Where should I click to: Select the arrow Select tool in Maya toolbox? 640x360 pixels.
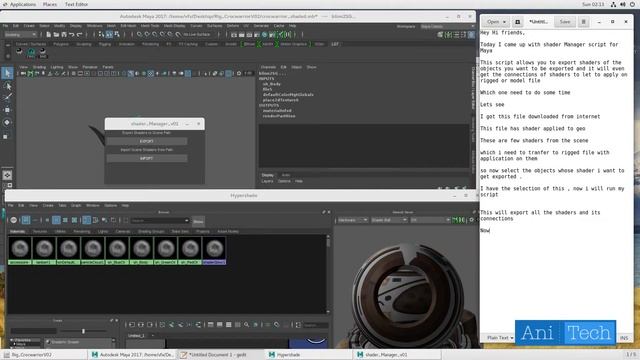[x=7, y=73]
